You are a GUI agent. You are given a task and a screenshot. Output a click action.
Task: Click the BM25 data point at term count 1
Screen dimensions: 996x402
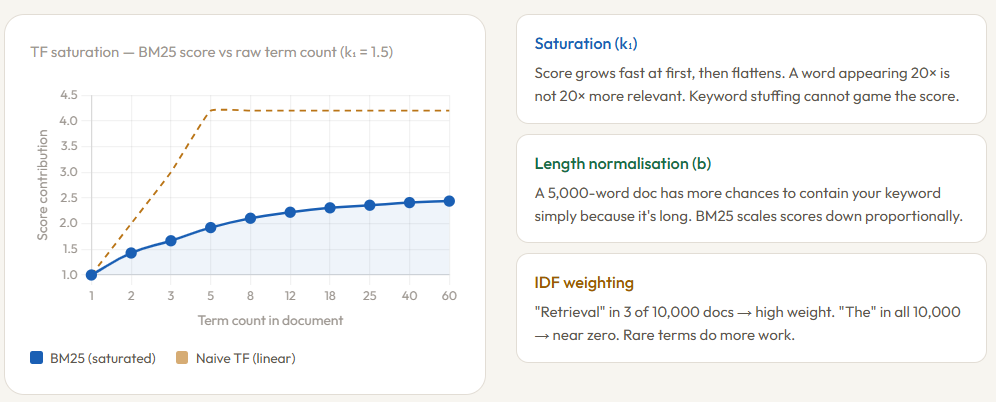pos(91,275)
